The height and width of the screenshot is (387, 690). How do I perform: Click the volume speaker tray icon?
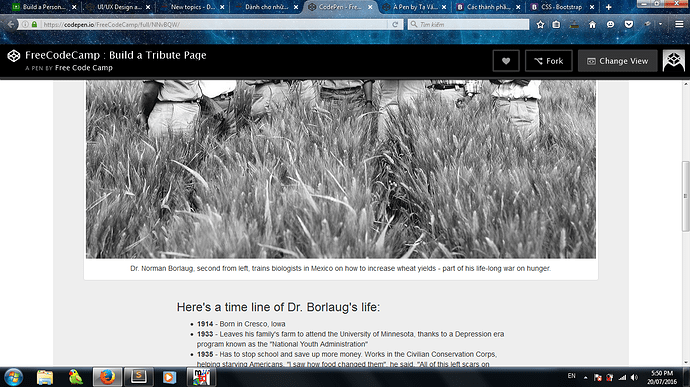point(634,377)
